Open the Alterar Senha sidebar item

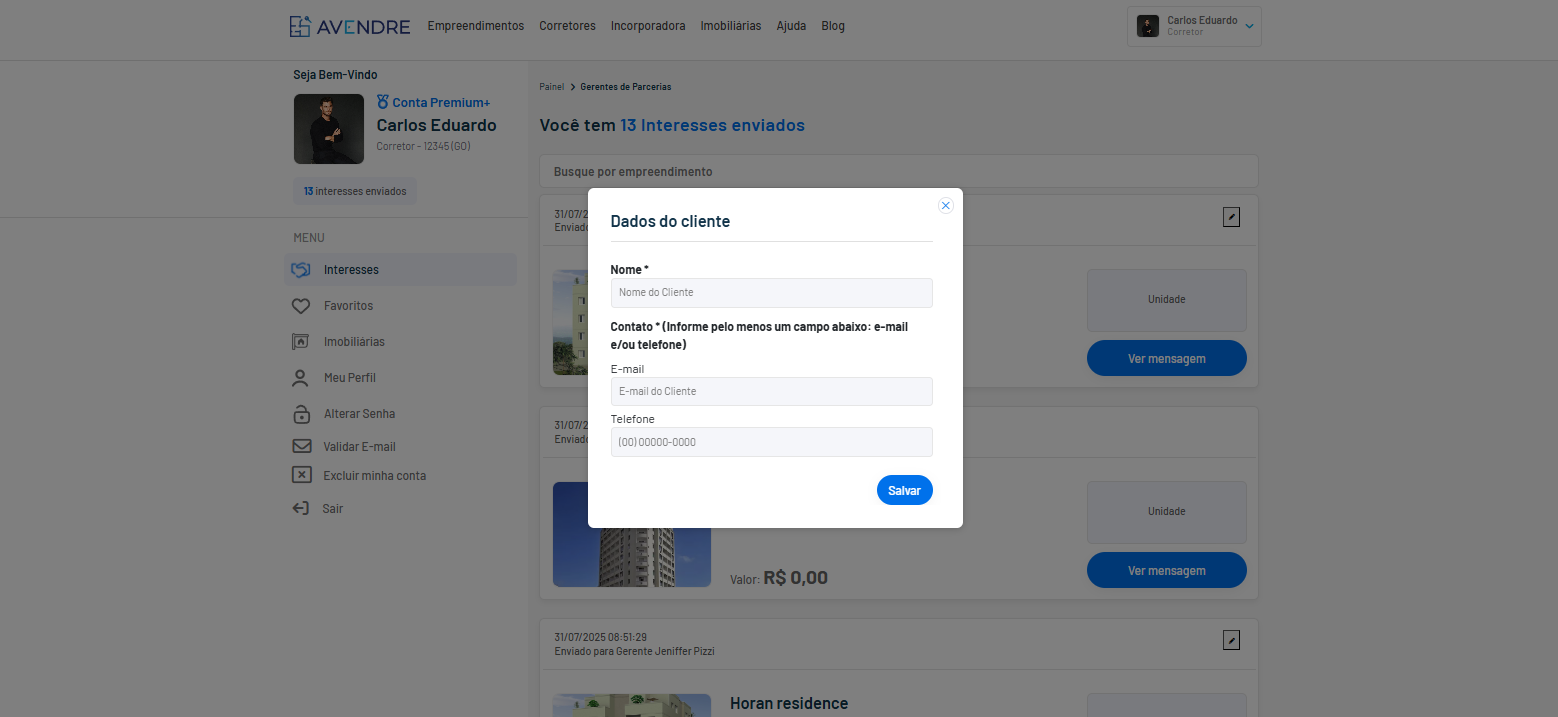(359, 414)
